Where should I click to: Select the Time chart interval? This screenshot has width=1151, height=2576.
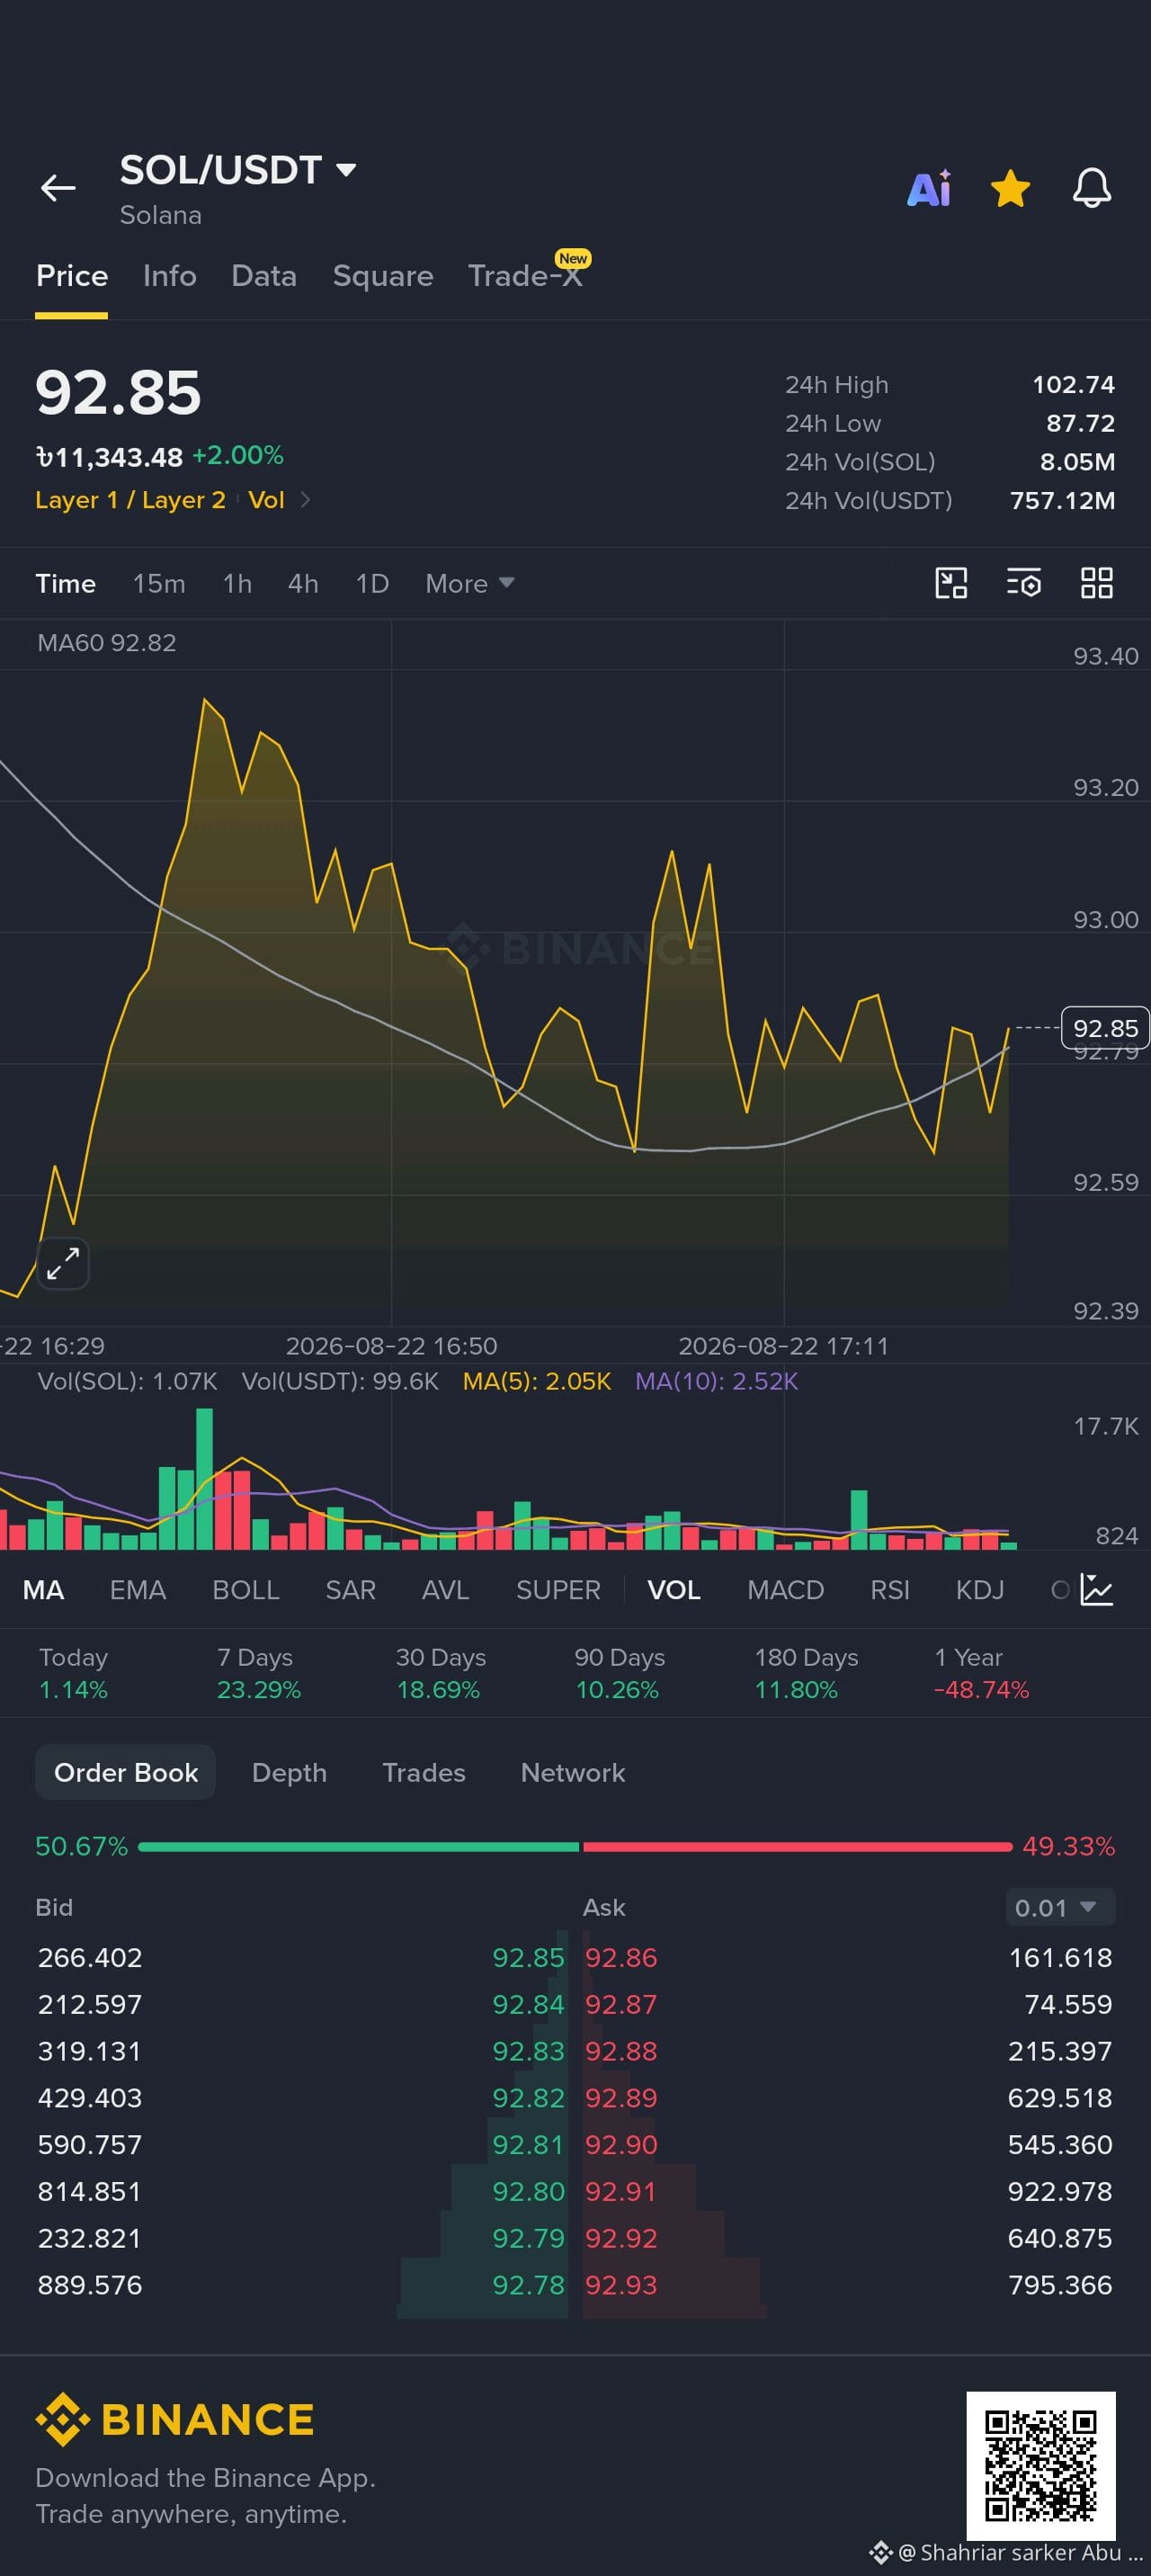[x=66, y=583]
